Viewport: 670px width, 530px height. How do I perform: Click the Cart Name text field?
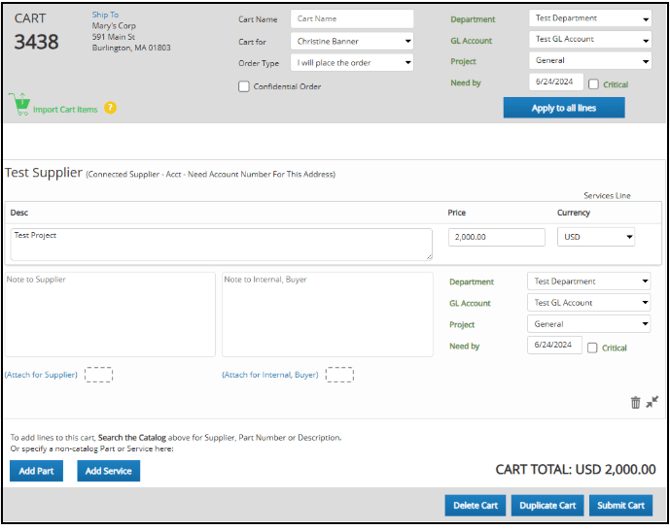tap(352, 19)
